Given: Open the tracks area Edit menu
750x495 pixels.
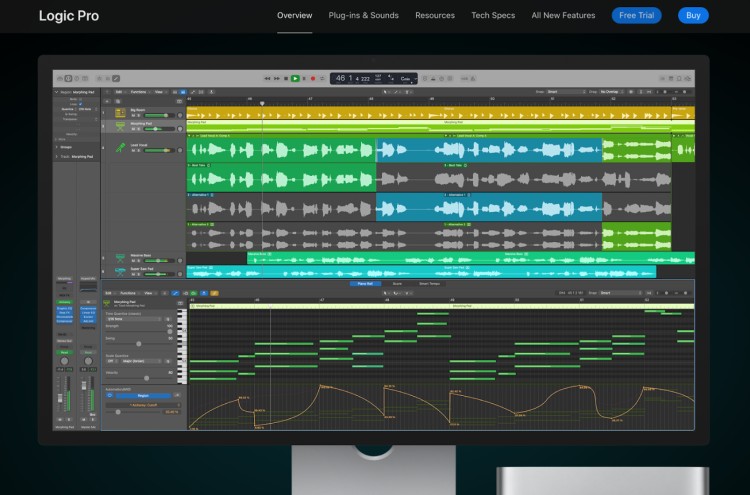Looking at the screenshot, I should (119, 92).
